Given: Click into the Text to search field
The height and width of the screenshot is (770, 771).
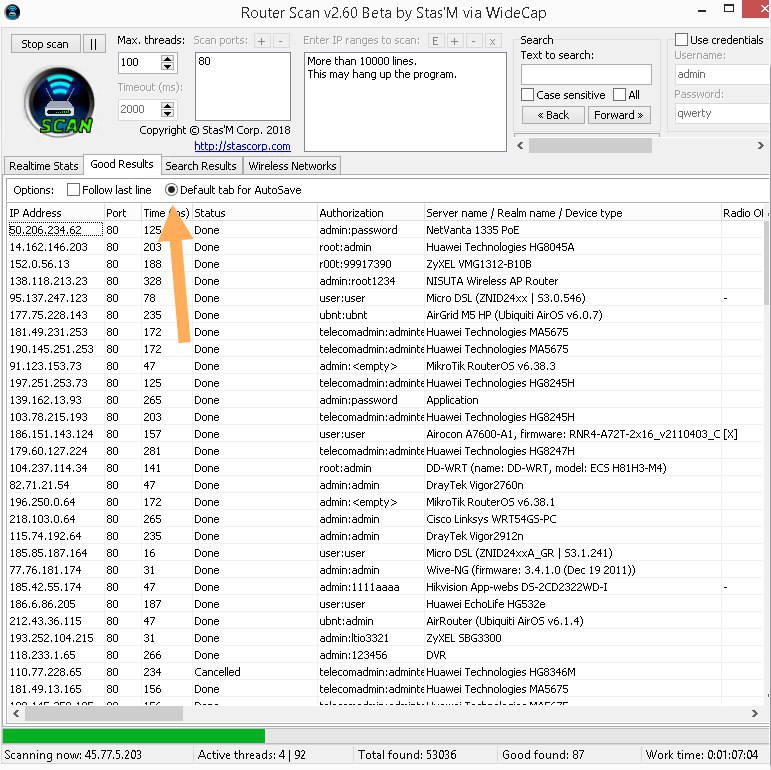Looking at the screenshot, I should pos(586,75).
